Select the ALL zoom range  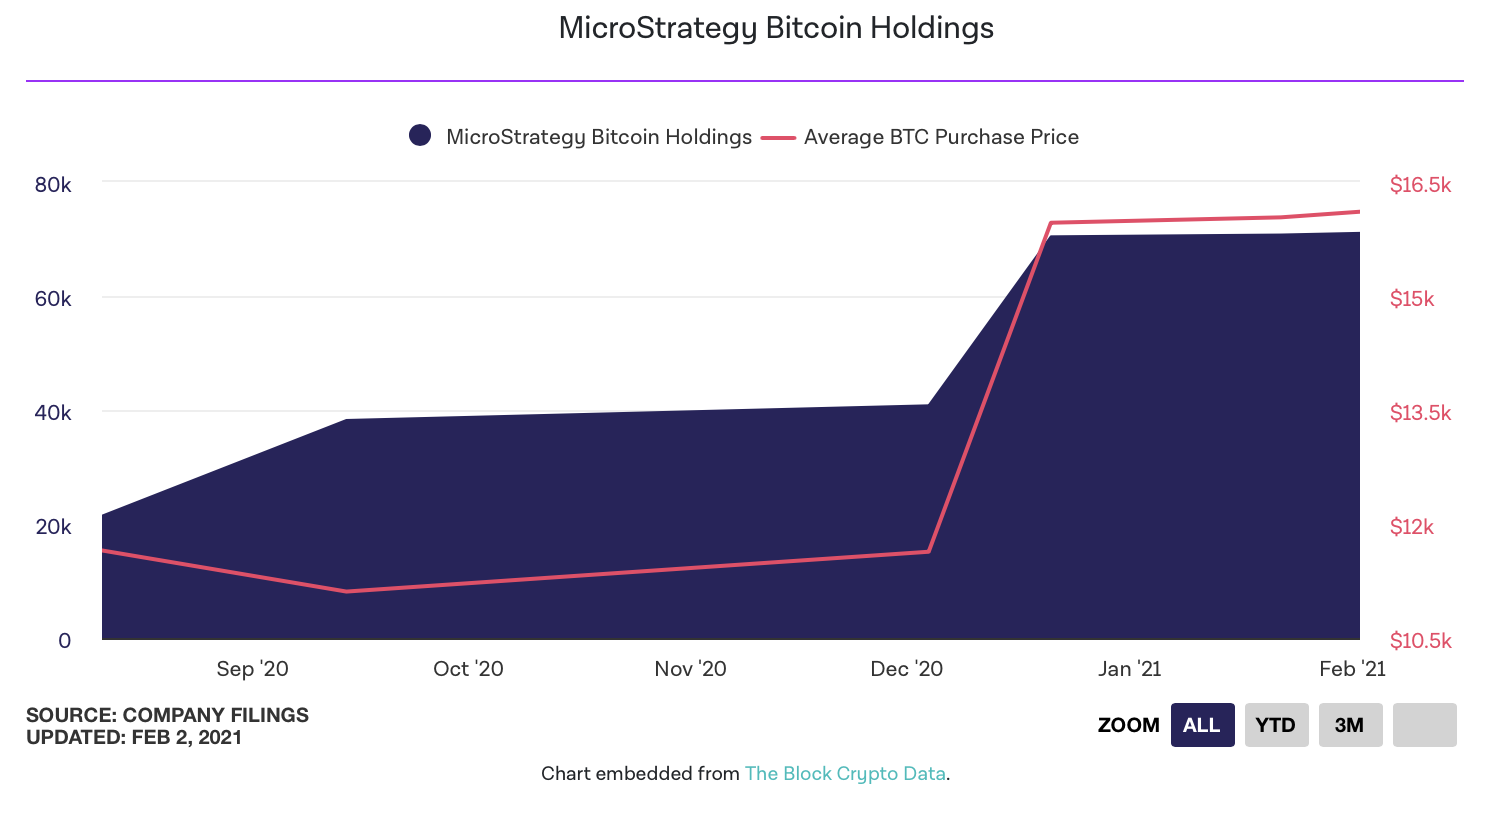(x=1202, y=725)
